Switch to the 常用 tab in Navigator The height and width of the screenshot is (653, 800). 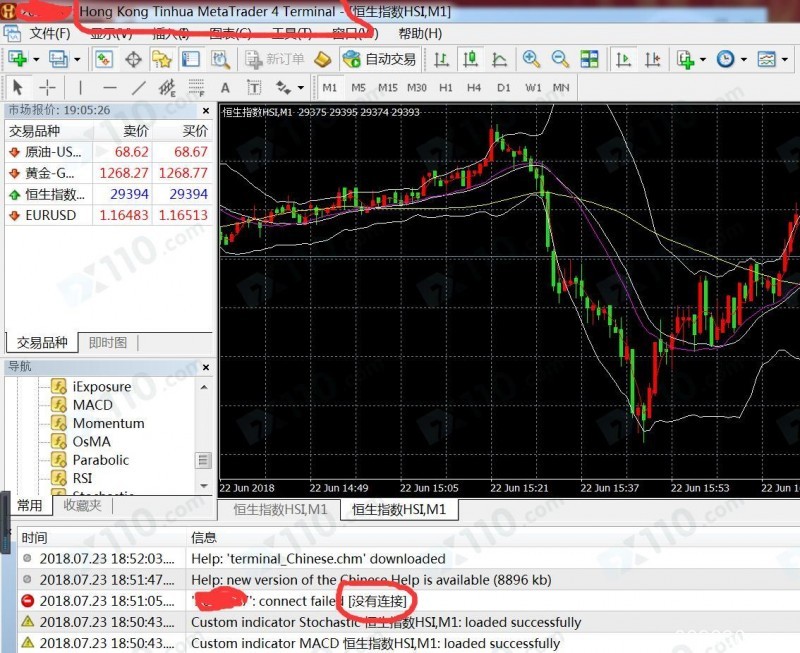[x=30, y=506]
